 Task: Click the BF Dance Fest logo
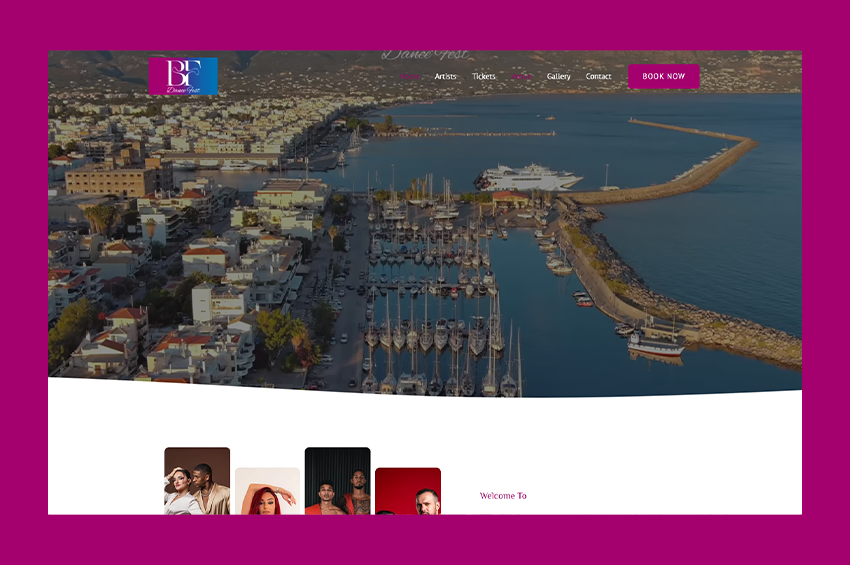(x=183, y=76)
